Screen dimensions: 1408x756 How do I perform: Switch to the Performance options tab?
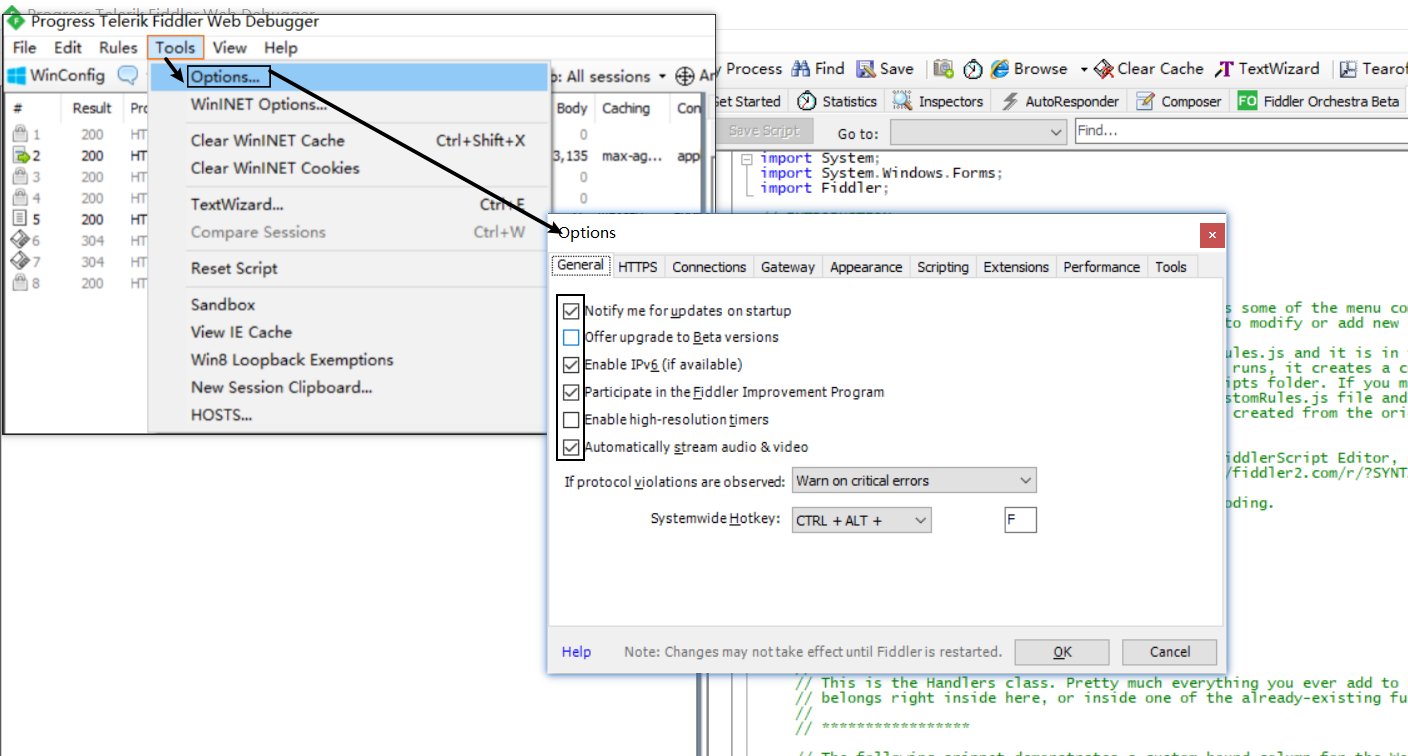click(x=1102, y=267)
